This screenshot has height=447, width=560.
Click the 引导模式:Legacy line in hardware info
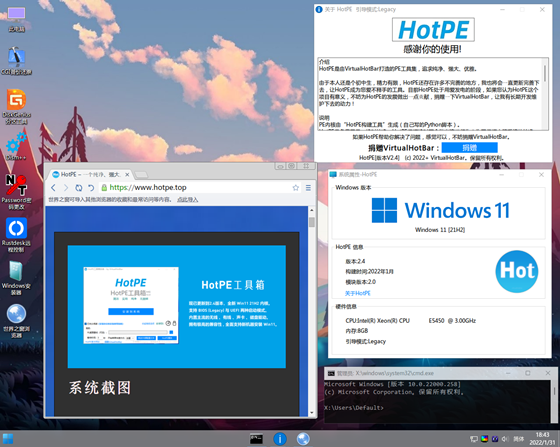[x=366, y=341]
